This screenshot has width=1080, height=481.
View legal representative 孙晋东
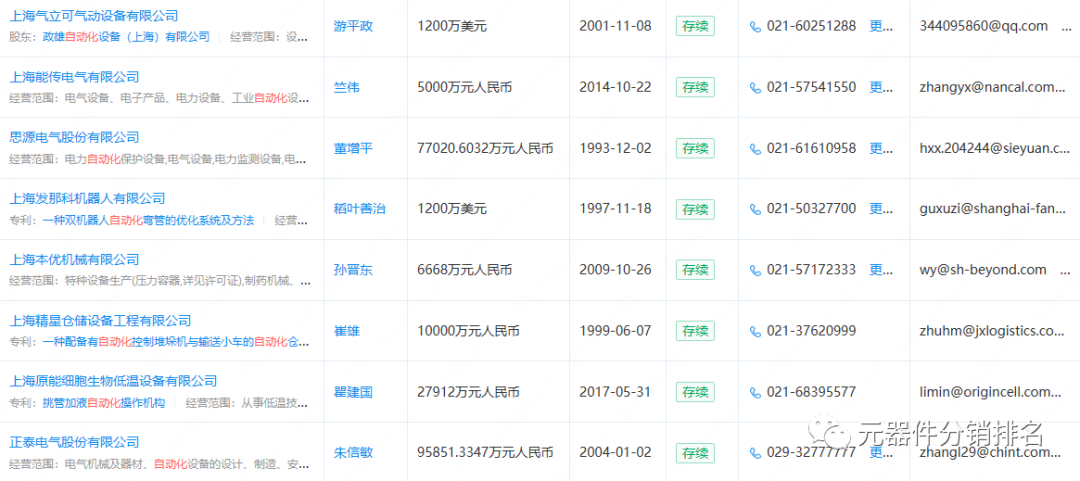(x=353, y=270)
